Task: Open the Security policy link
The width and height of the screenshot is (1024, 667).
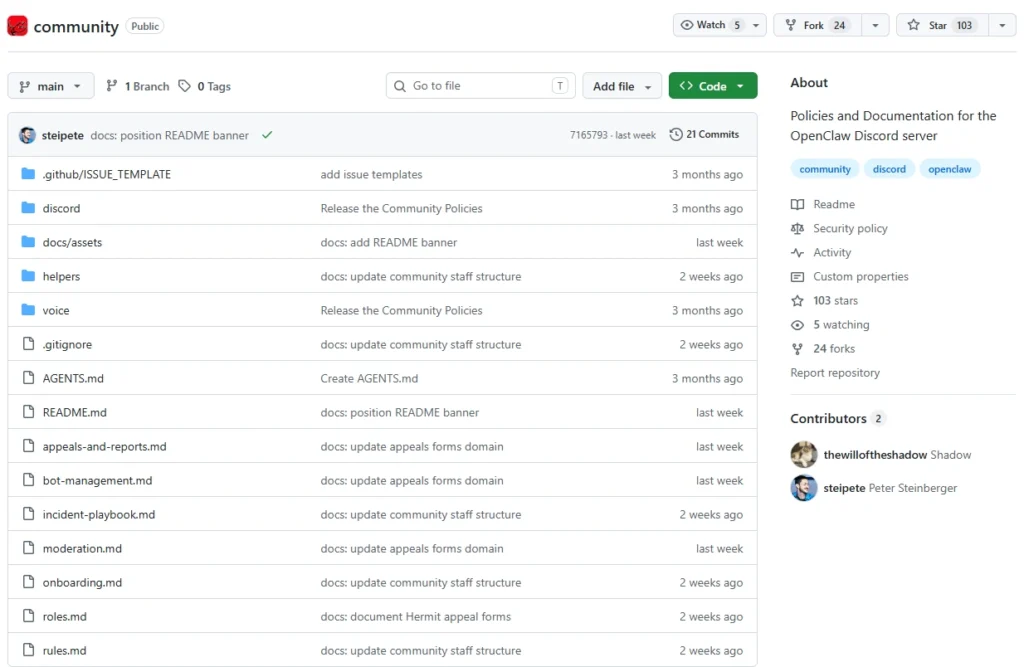Action: tap(850, 228)
